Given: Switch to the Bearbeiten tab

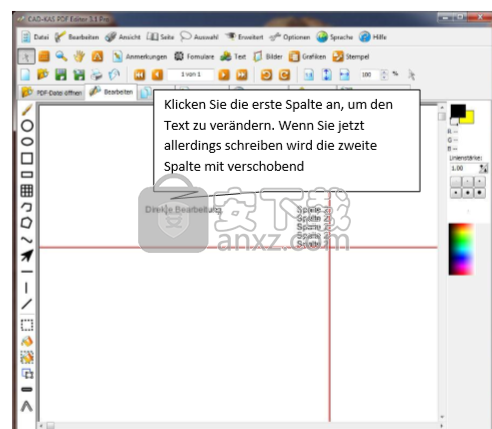Looking at the screenshot, I should click(111, 92).
